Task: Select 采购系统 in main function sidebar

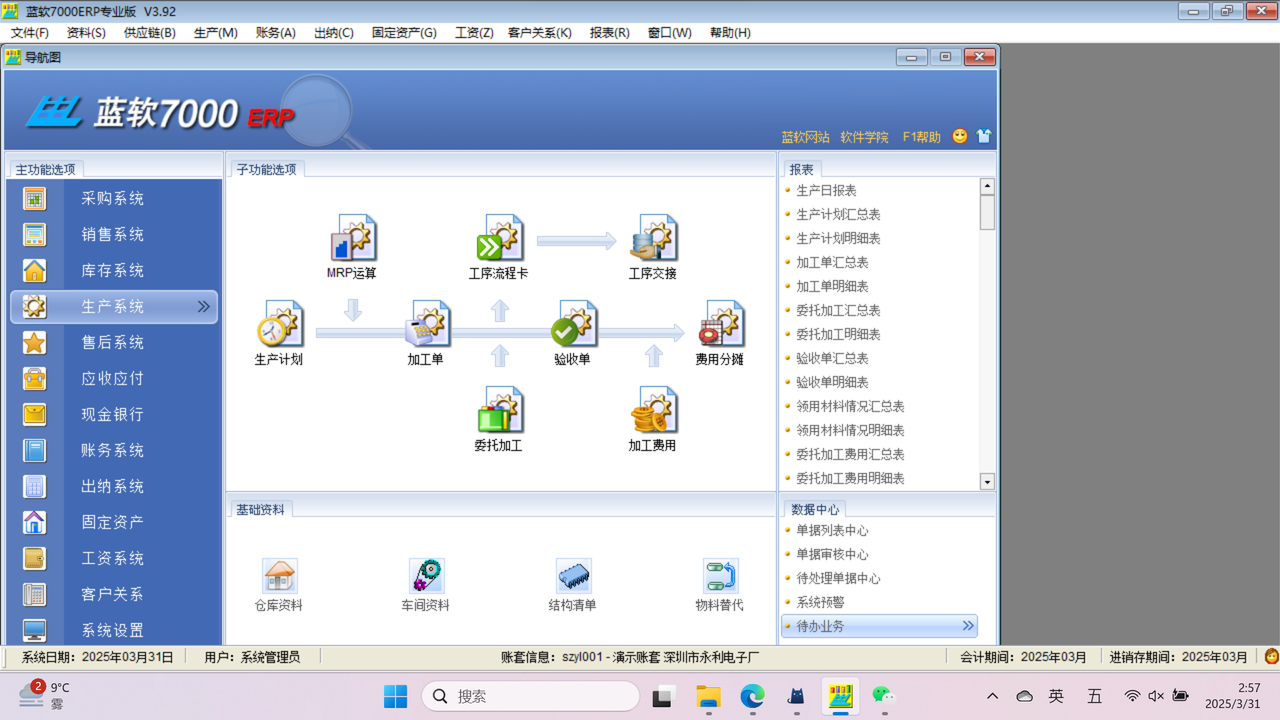Action: (x=114, y=199)
